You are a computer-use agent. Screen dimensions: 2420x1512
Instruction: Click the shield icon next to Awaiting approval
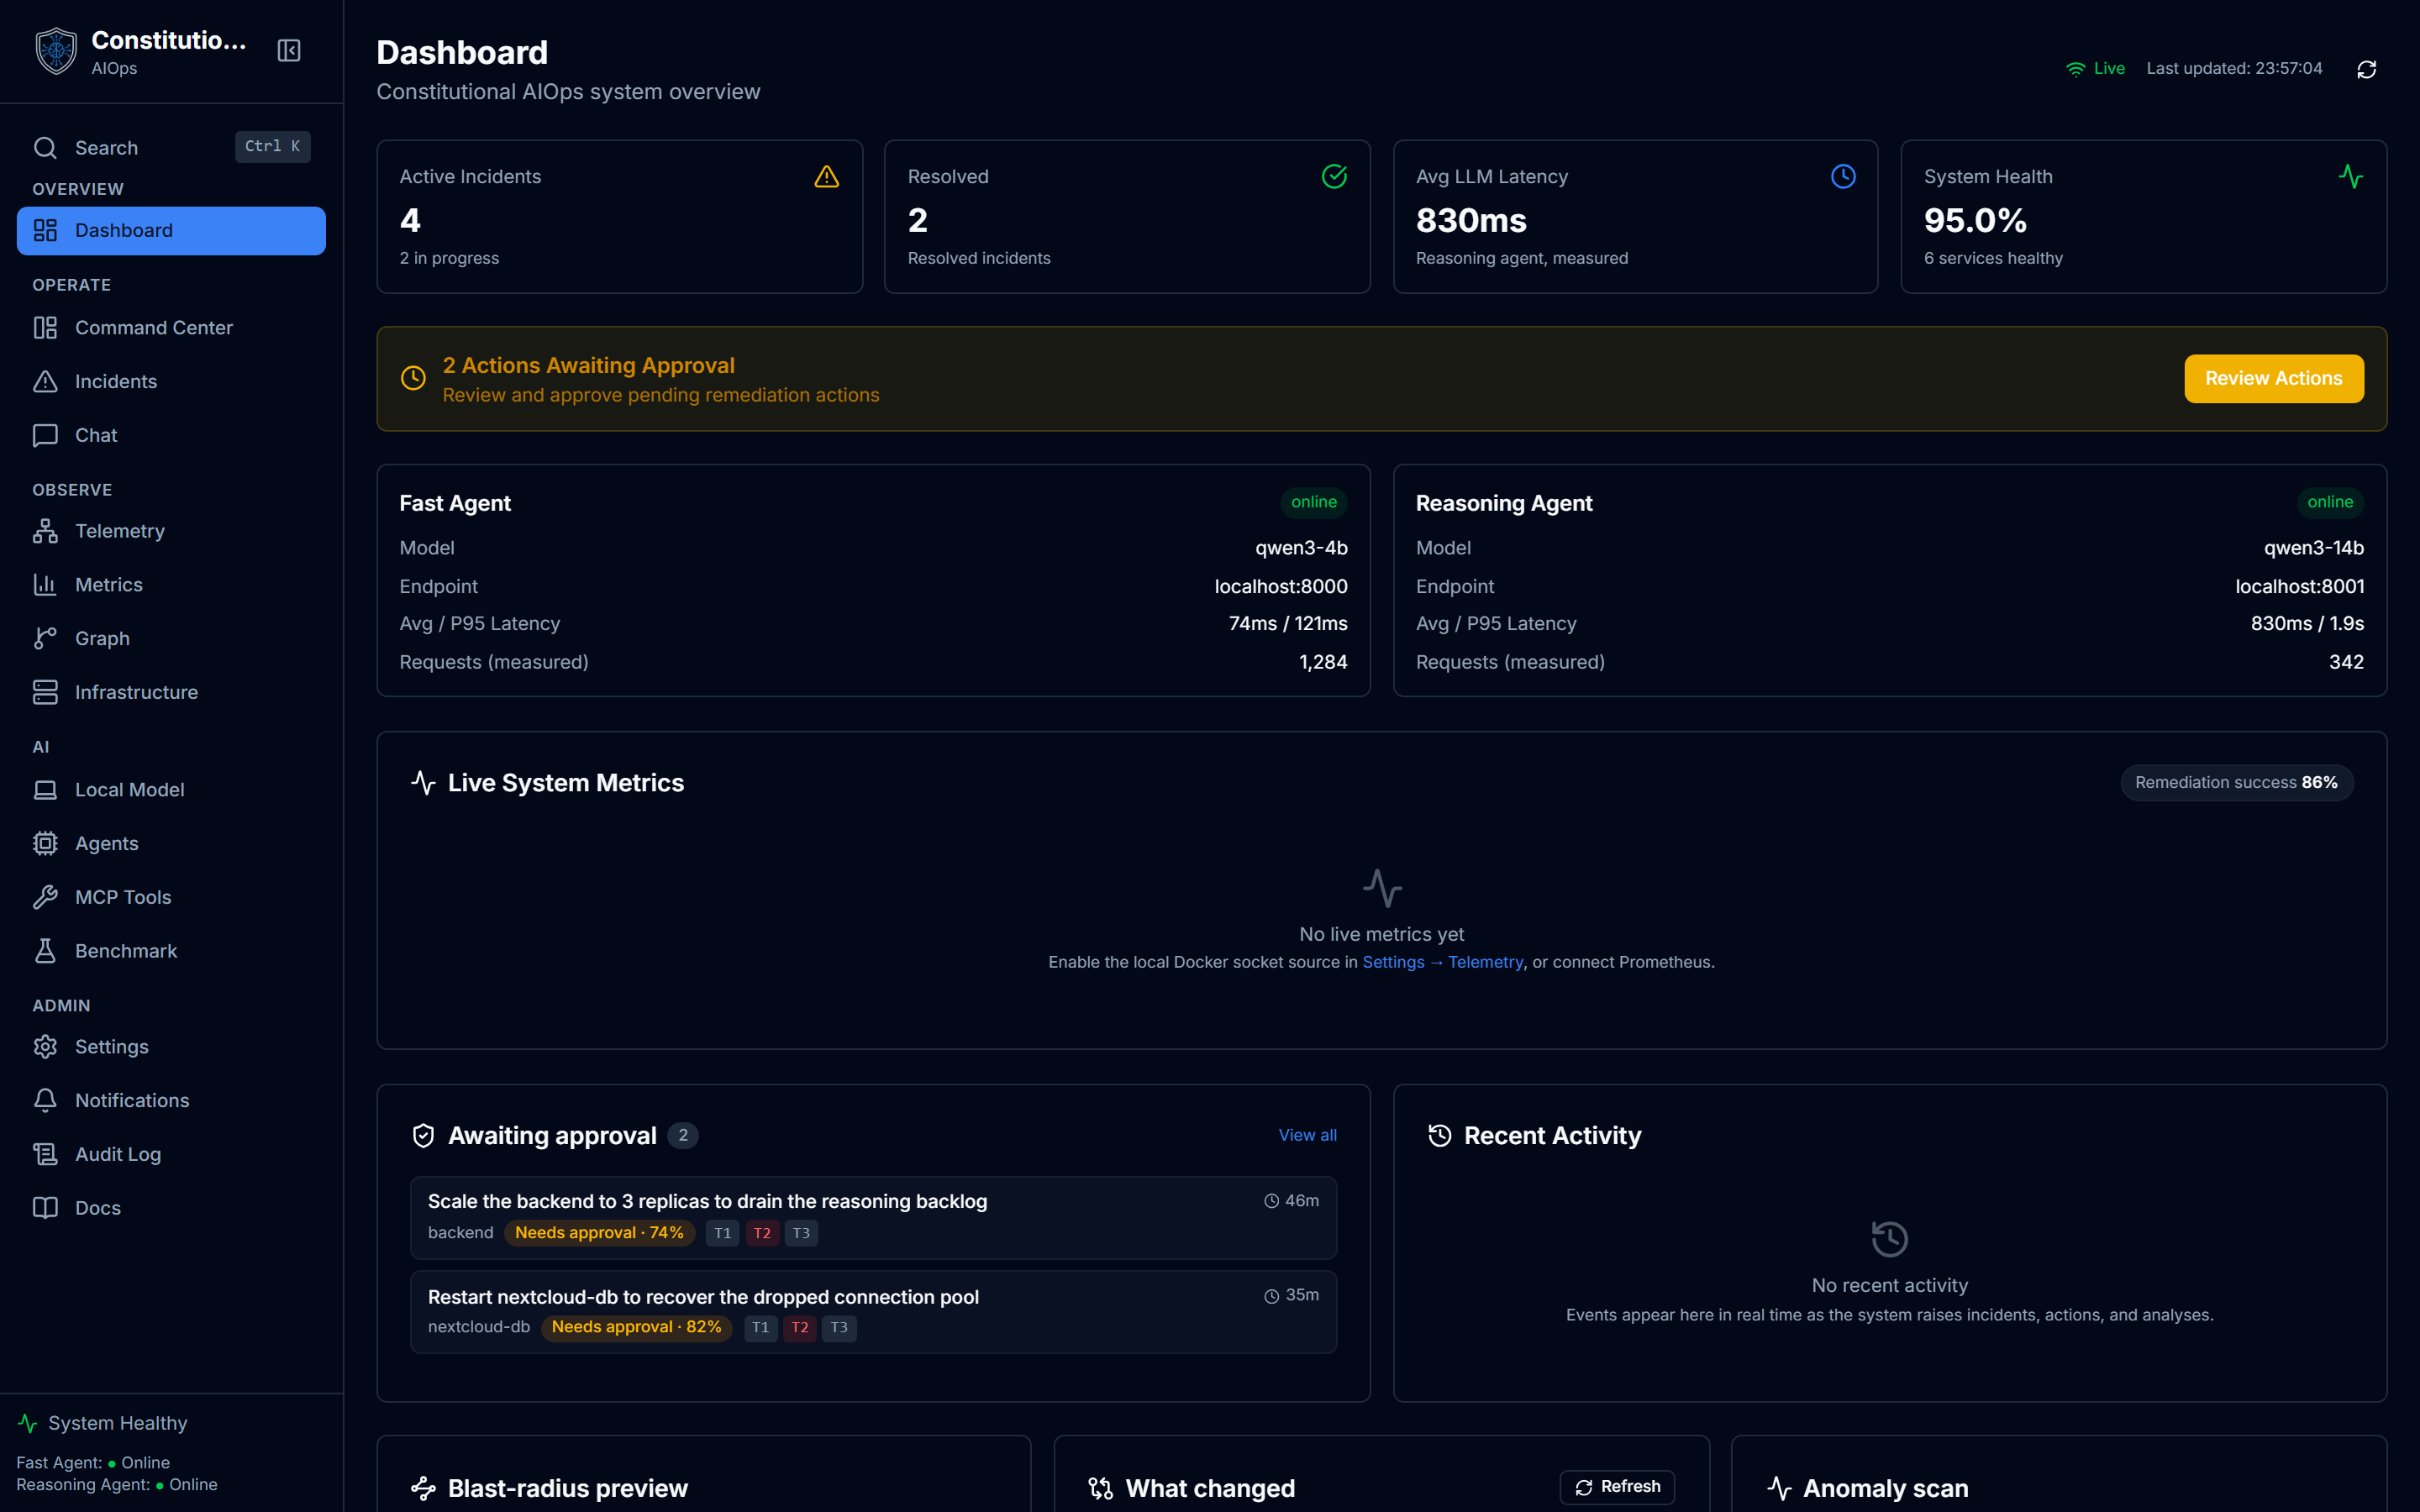coord(423,1136)
